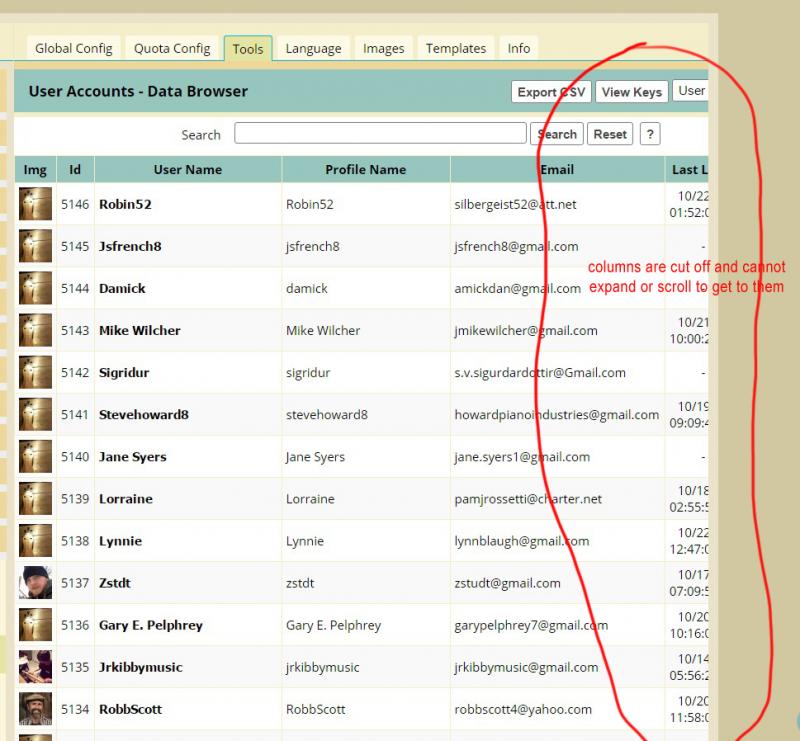Open Robin52's profile image thumbnail

pyautogui.click(x=35, y=204)
